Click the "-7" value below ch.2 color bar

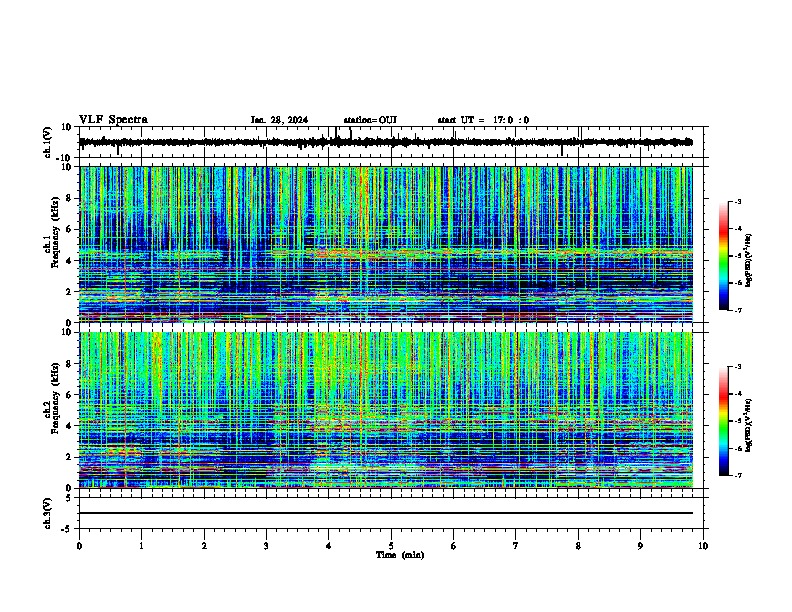point(738,475)
